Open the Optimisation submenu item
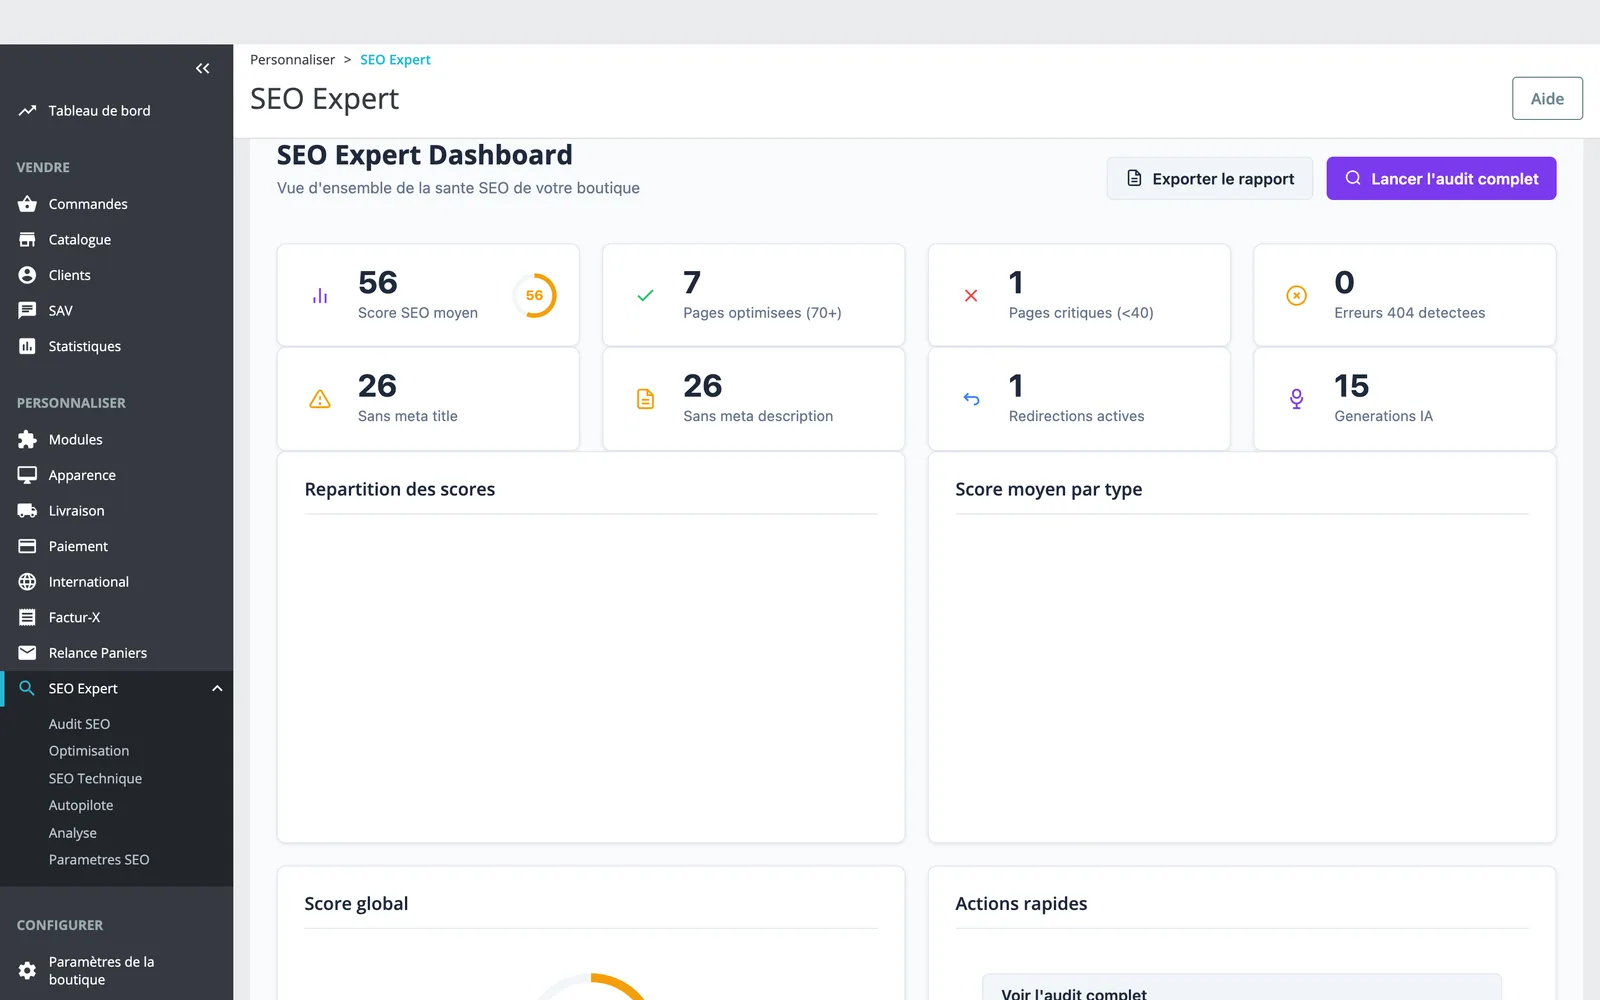This screenshot has height=1000, width=1600. click(89, 751)
